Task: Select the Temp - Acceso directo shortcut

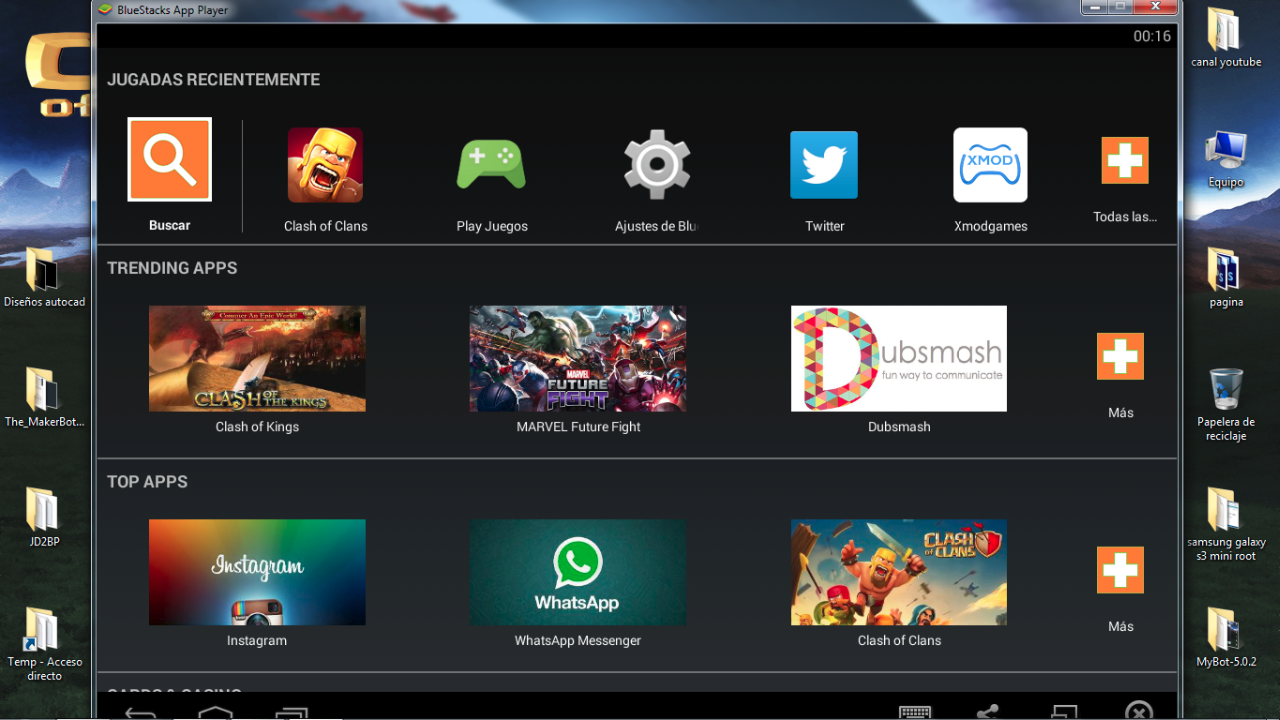Action: coord(44,644)
